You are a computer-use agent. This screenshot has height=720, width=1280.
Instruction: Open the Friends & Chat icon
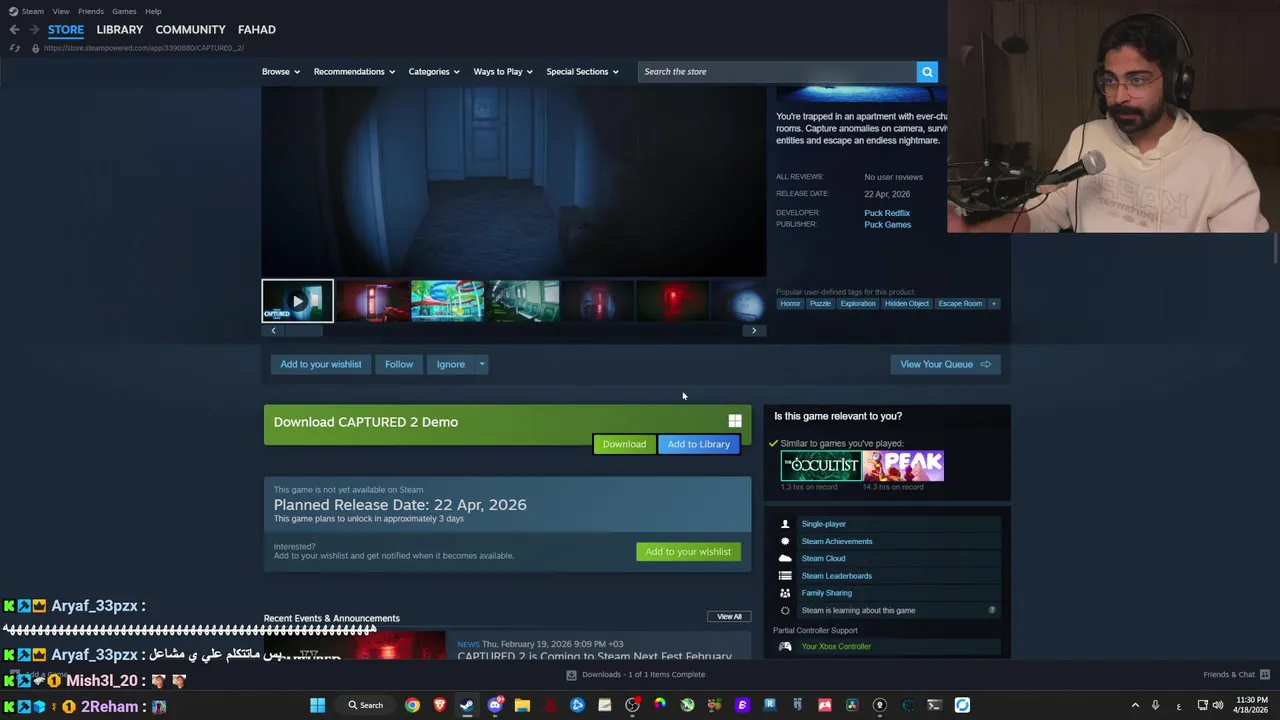tap(1265, 675)
